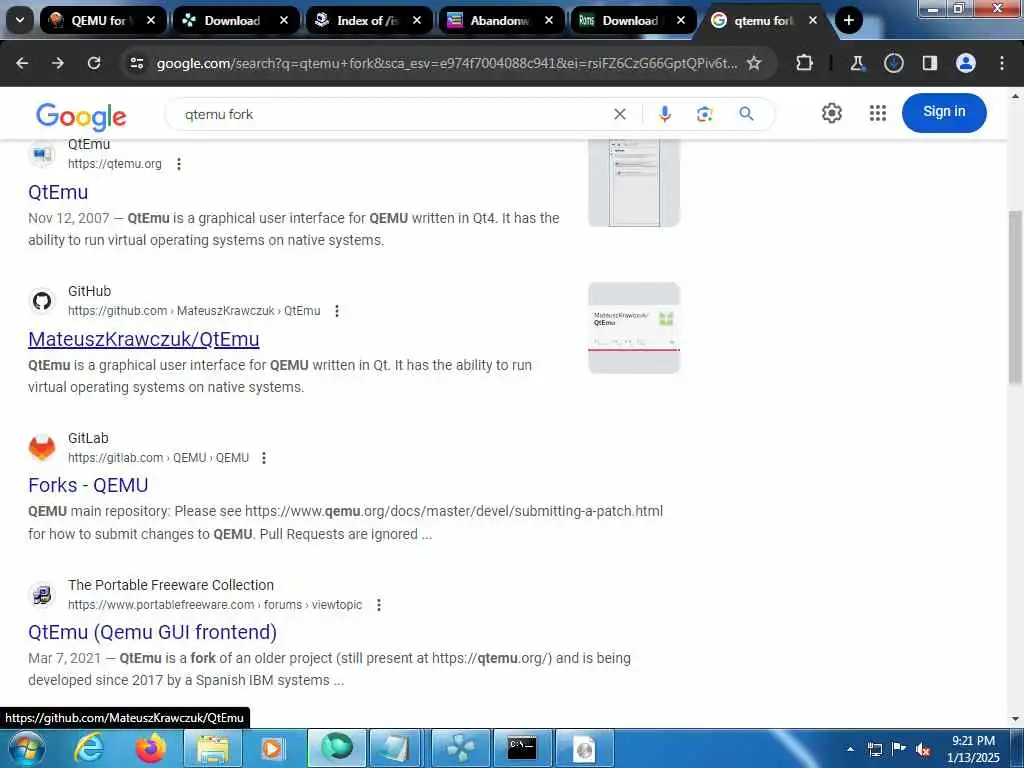This screenshot has height=768, width=1024.
Task: Go forward in browser history
Action: [x=58, y=63]
